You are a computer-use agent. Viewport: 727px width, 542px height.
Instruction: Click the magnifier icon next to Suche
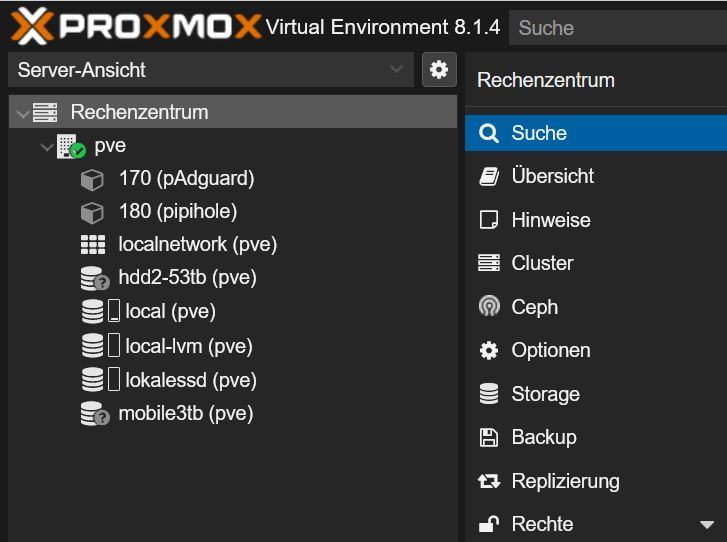(489, 133)
